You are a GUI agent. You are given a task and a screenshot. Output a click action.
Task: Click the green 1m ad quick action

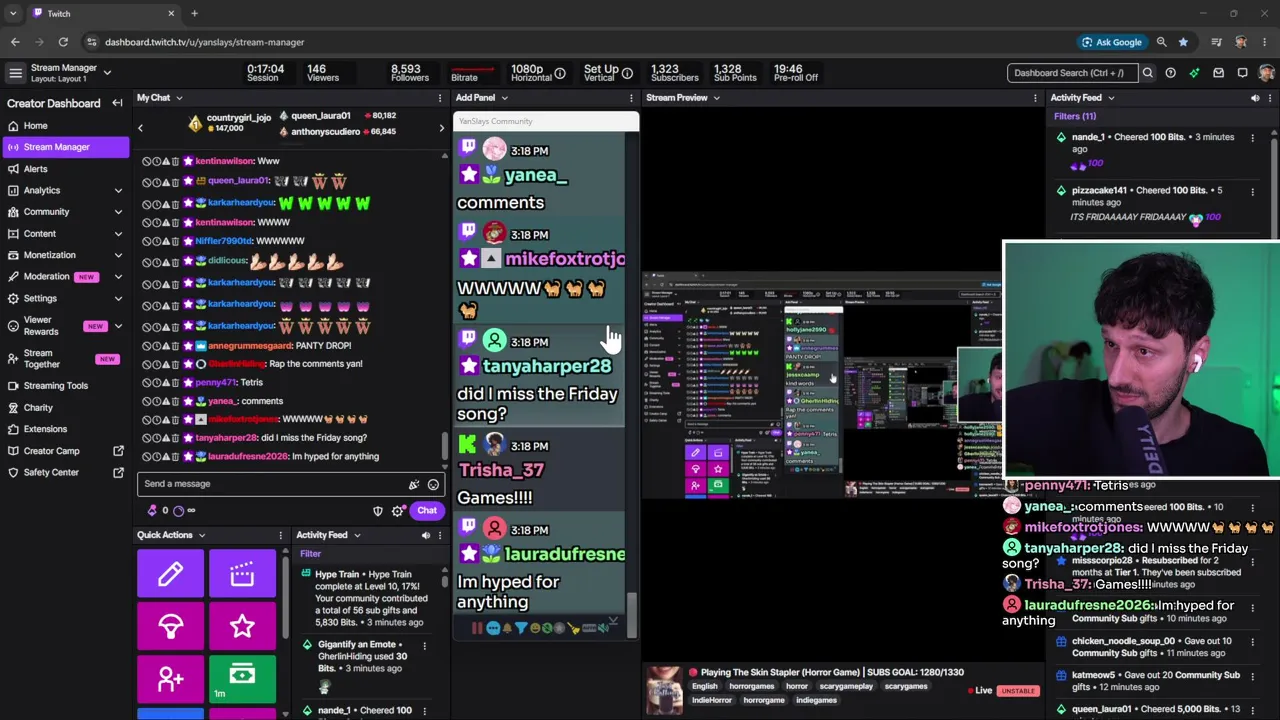point(242,679)
